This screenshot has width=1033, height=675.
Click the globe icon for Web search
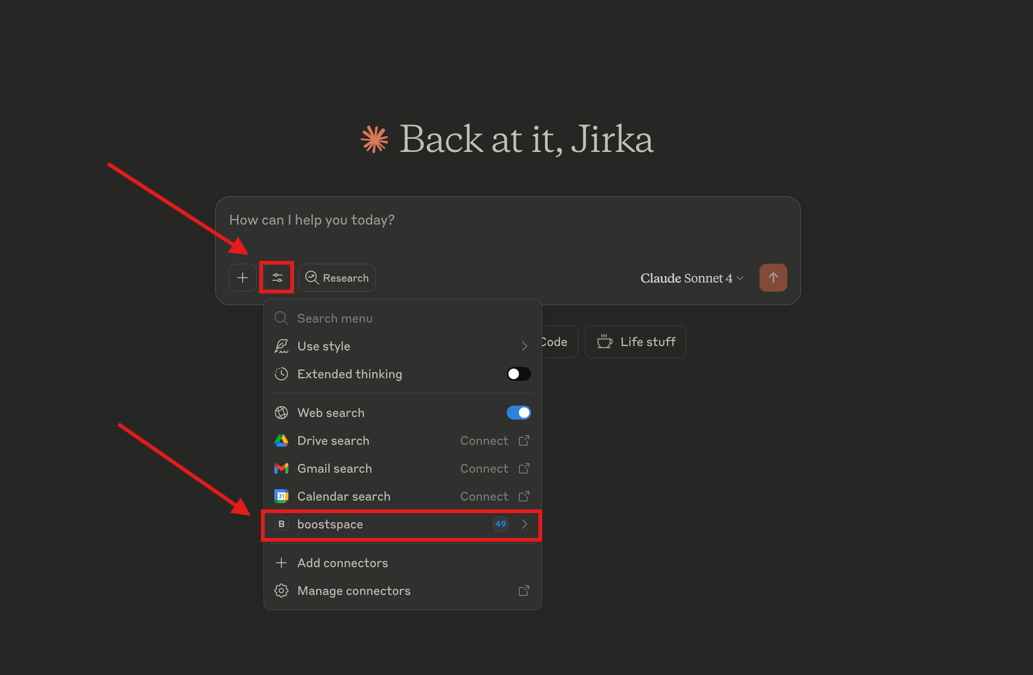[x=281, y=413]
